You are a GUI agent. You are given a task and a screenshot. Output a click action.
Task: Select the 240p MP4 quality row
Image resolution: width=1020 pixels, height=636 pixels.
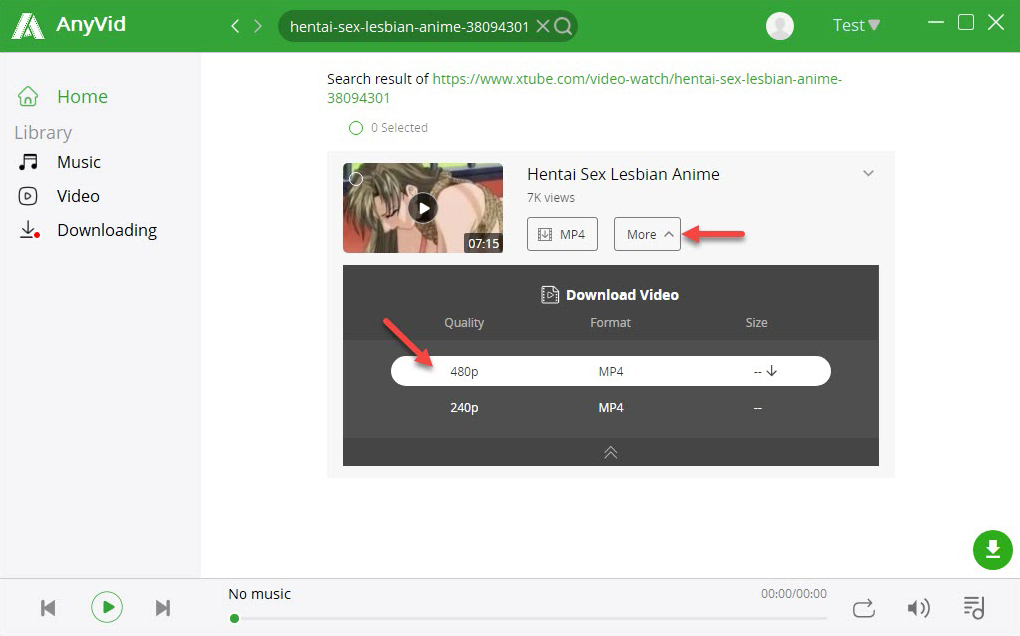point(611,408)
